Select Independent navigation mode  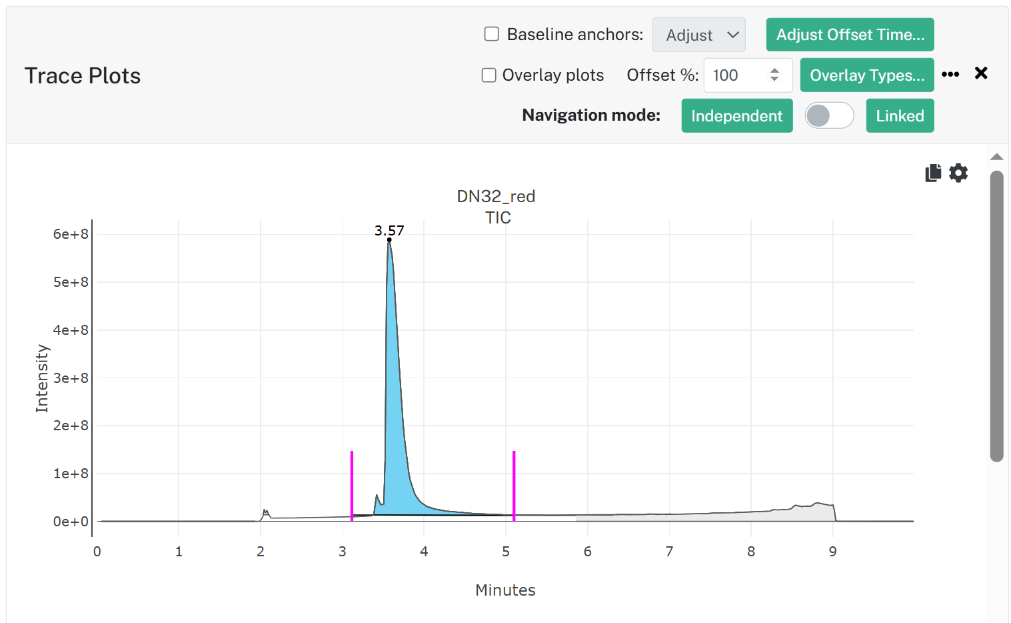point(737,116)
